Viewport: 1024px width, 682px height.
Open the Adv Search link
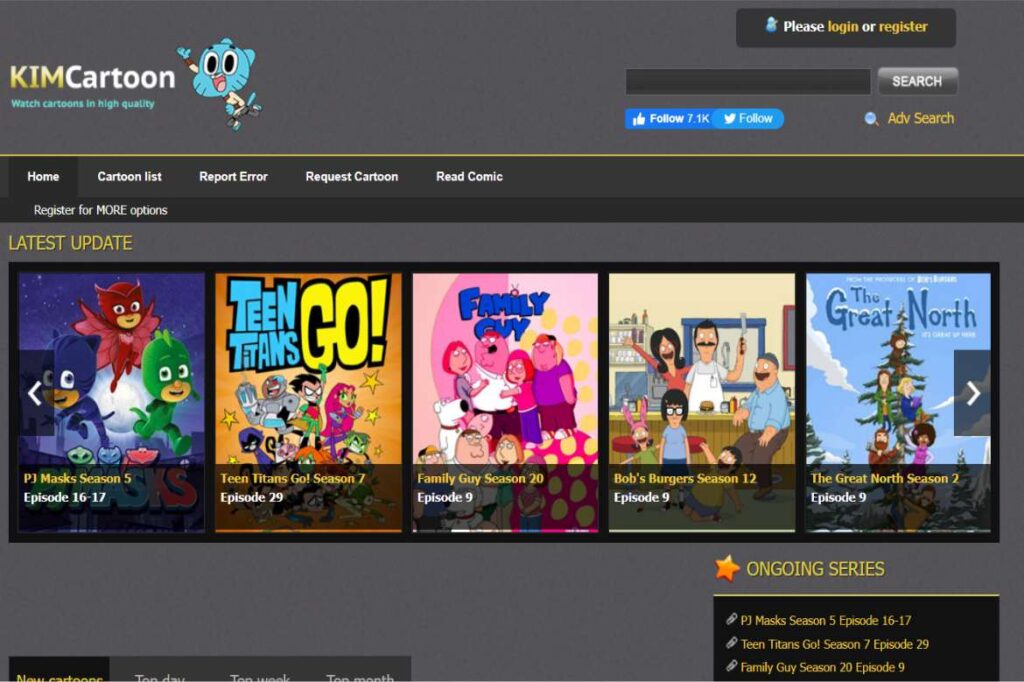(x=920, y=118)
